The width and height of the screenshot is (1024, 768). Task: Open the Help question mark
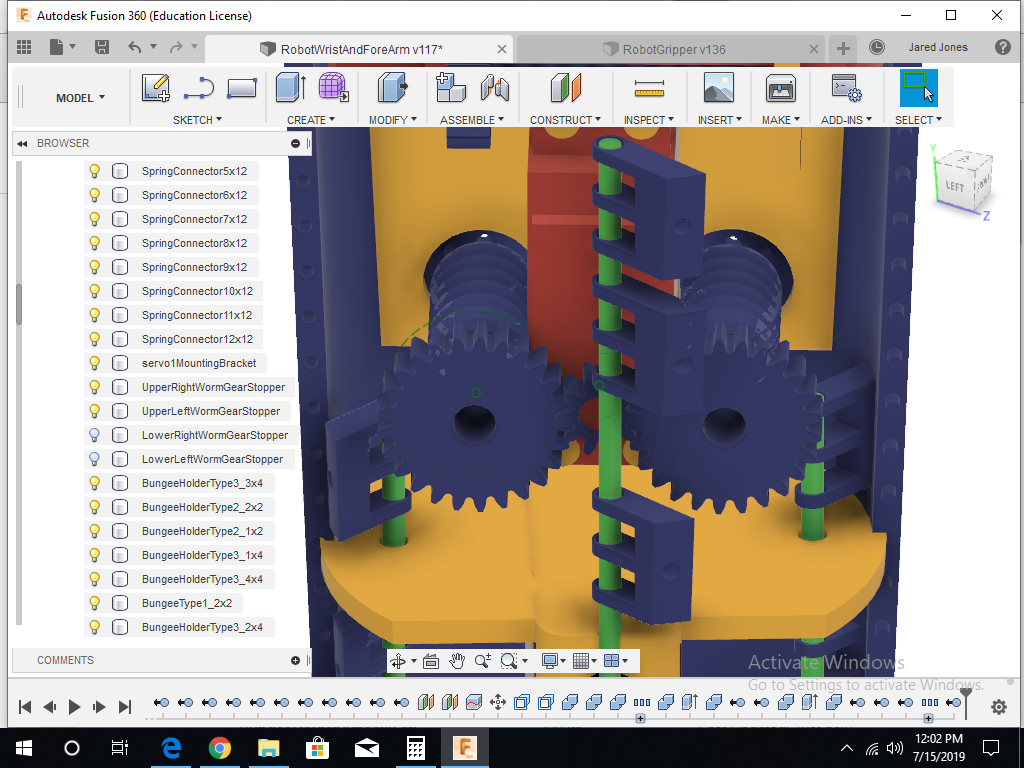click(x=1002, y=47)
